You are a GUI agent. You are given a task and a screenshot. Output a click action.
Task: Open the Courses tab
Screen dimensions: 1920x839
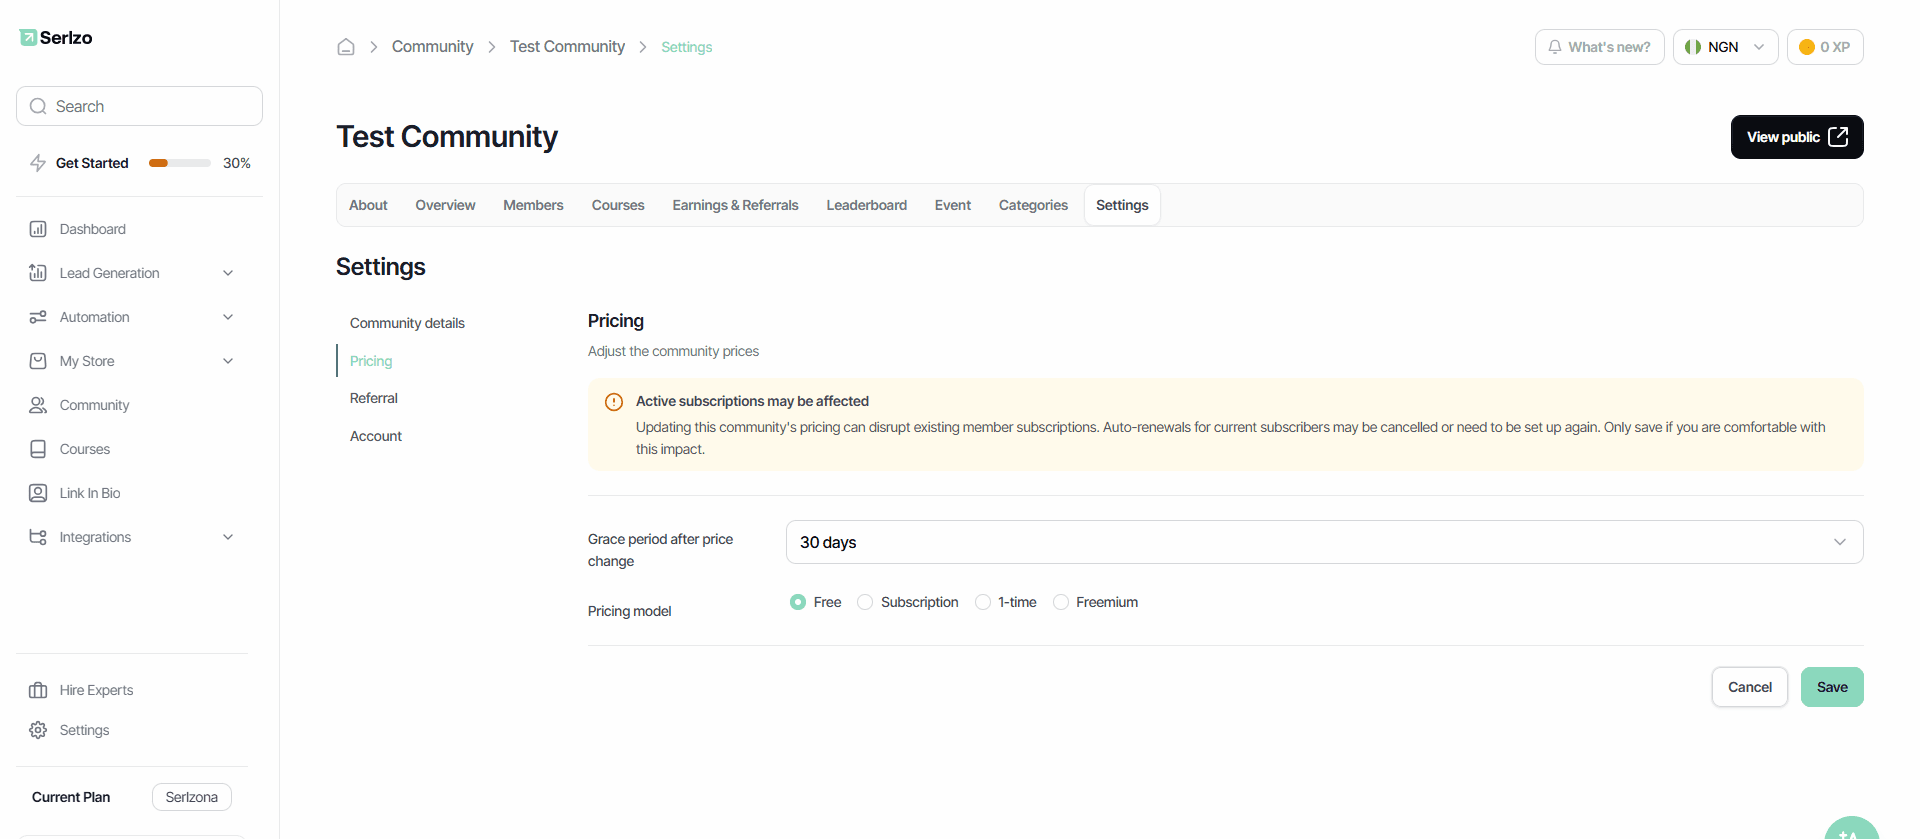pyautogui.click(x=618, y=205)
